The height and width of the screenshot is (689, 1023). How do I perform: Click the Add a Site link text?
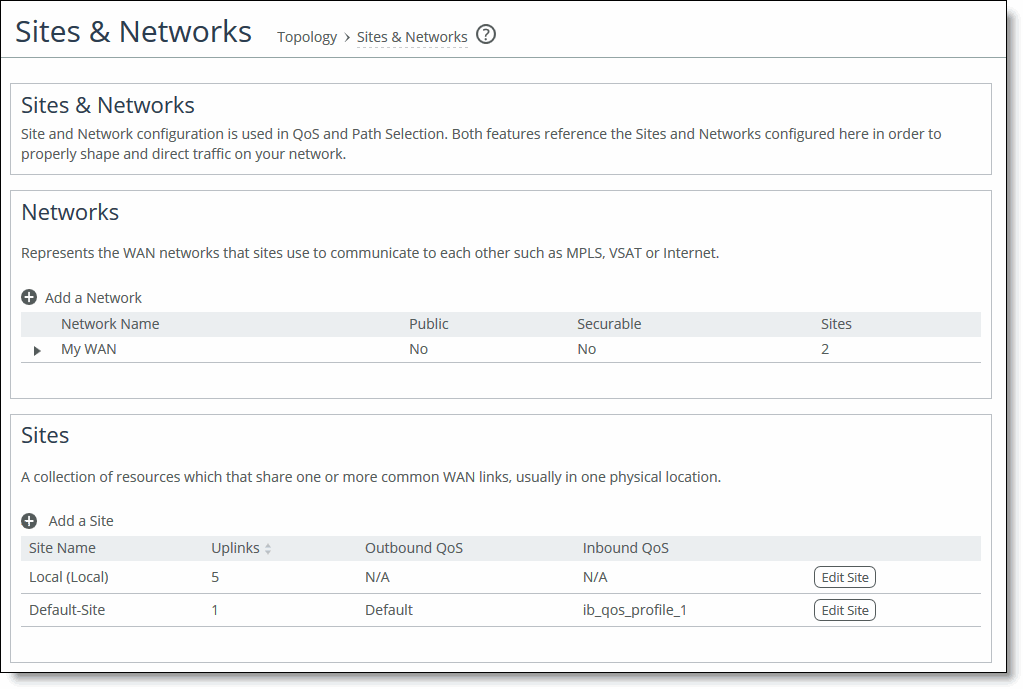tap(81, 521)
